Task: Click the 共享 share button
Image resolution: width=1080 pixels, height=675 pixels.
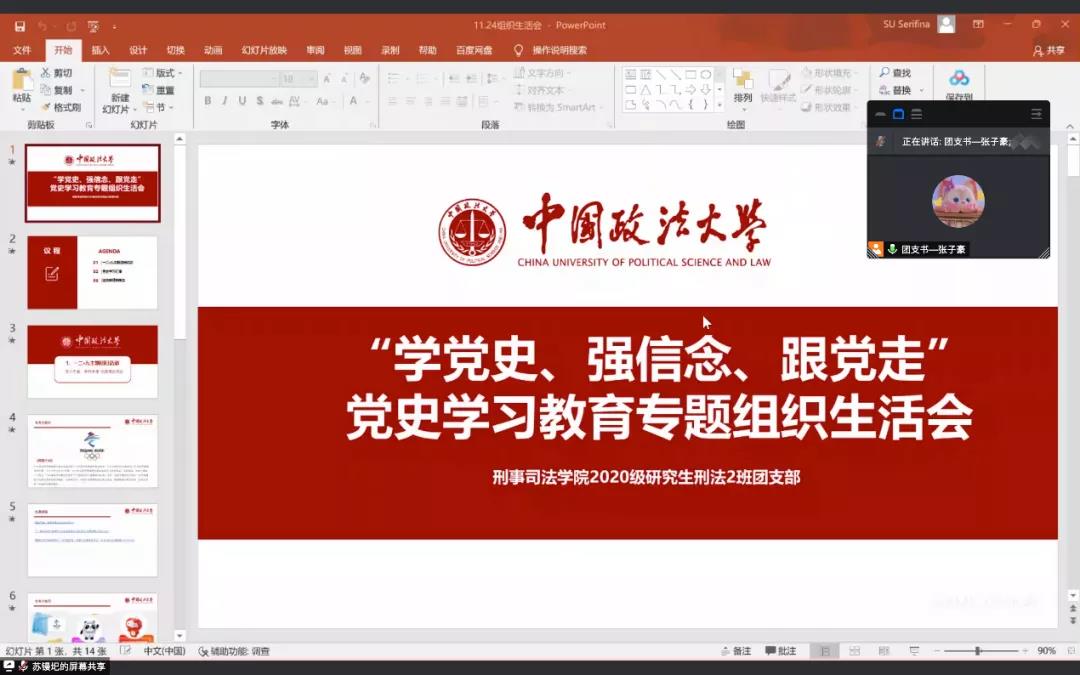Action: 1048,50
